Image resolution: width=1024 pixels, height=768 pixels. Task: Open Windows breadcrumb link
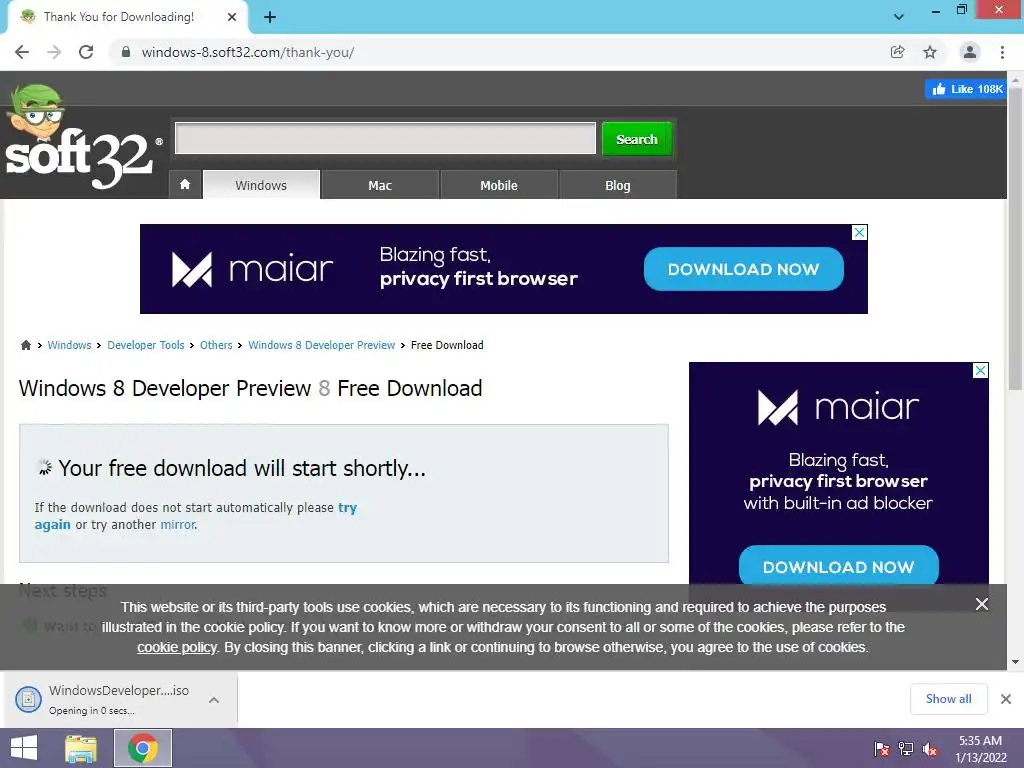pos(69,345)
